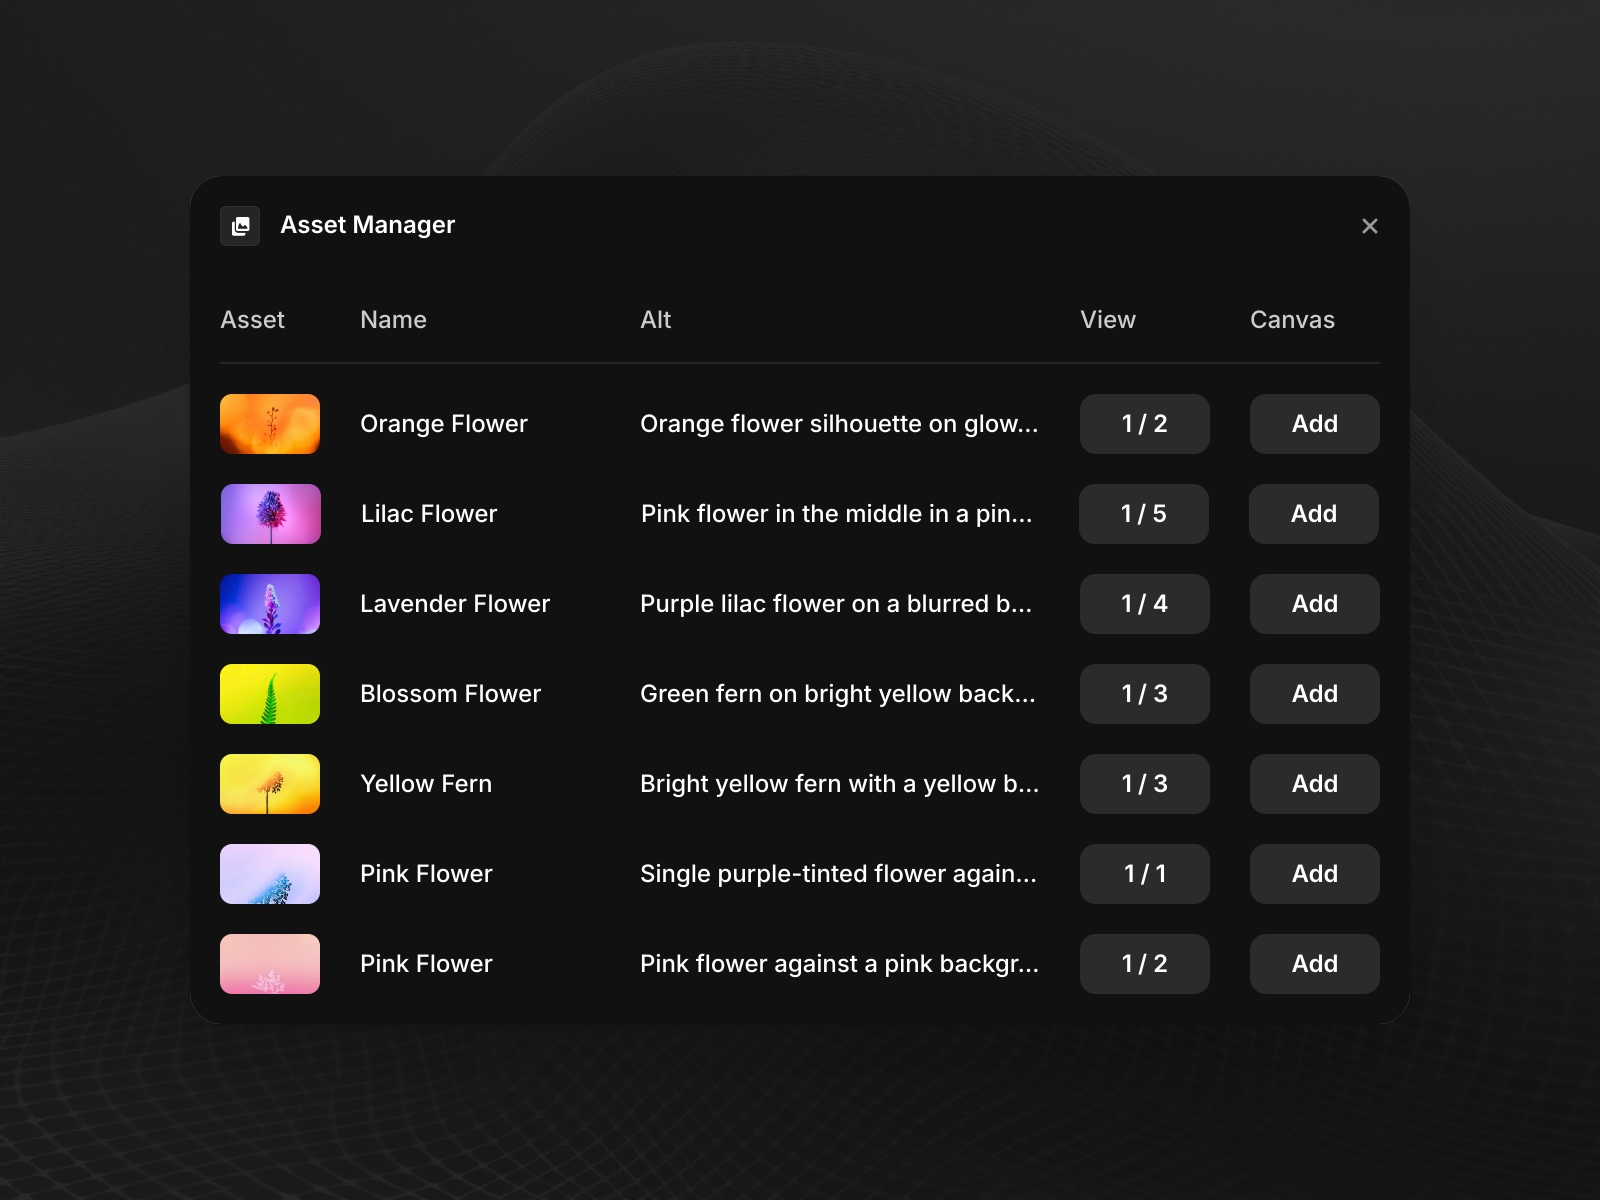
Task: Click the Blossom Flower thumbnail
Action: tap(270, 693)
